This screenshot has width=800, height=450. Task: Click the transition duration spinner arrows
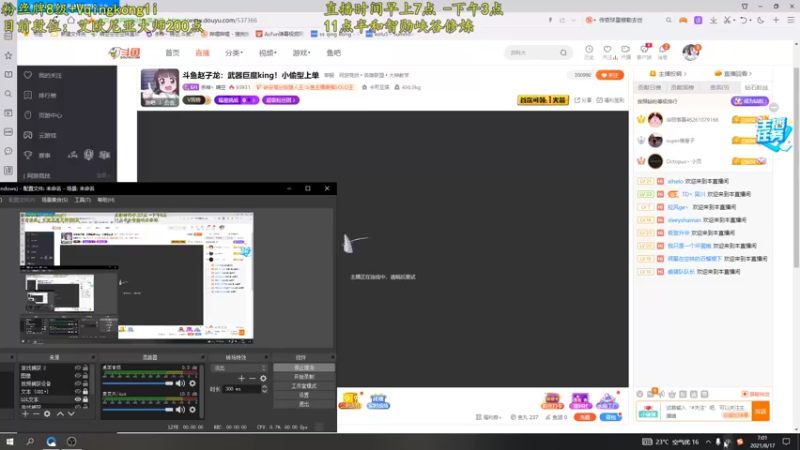[264, 389]
